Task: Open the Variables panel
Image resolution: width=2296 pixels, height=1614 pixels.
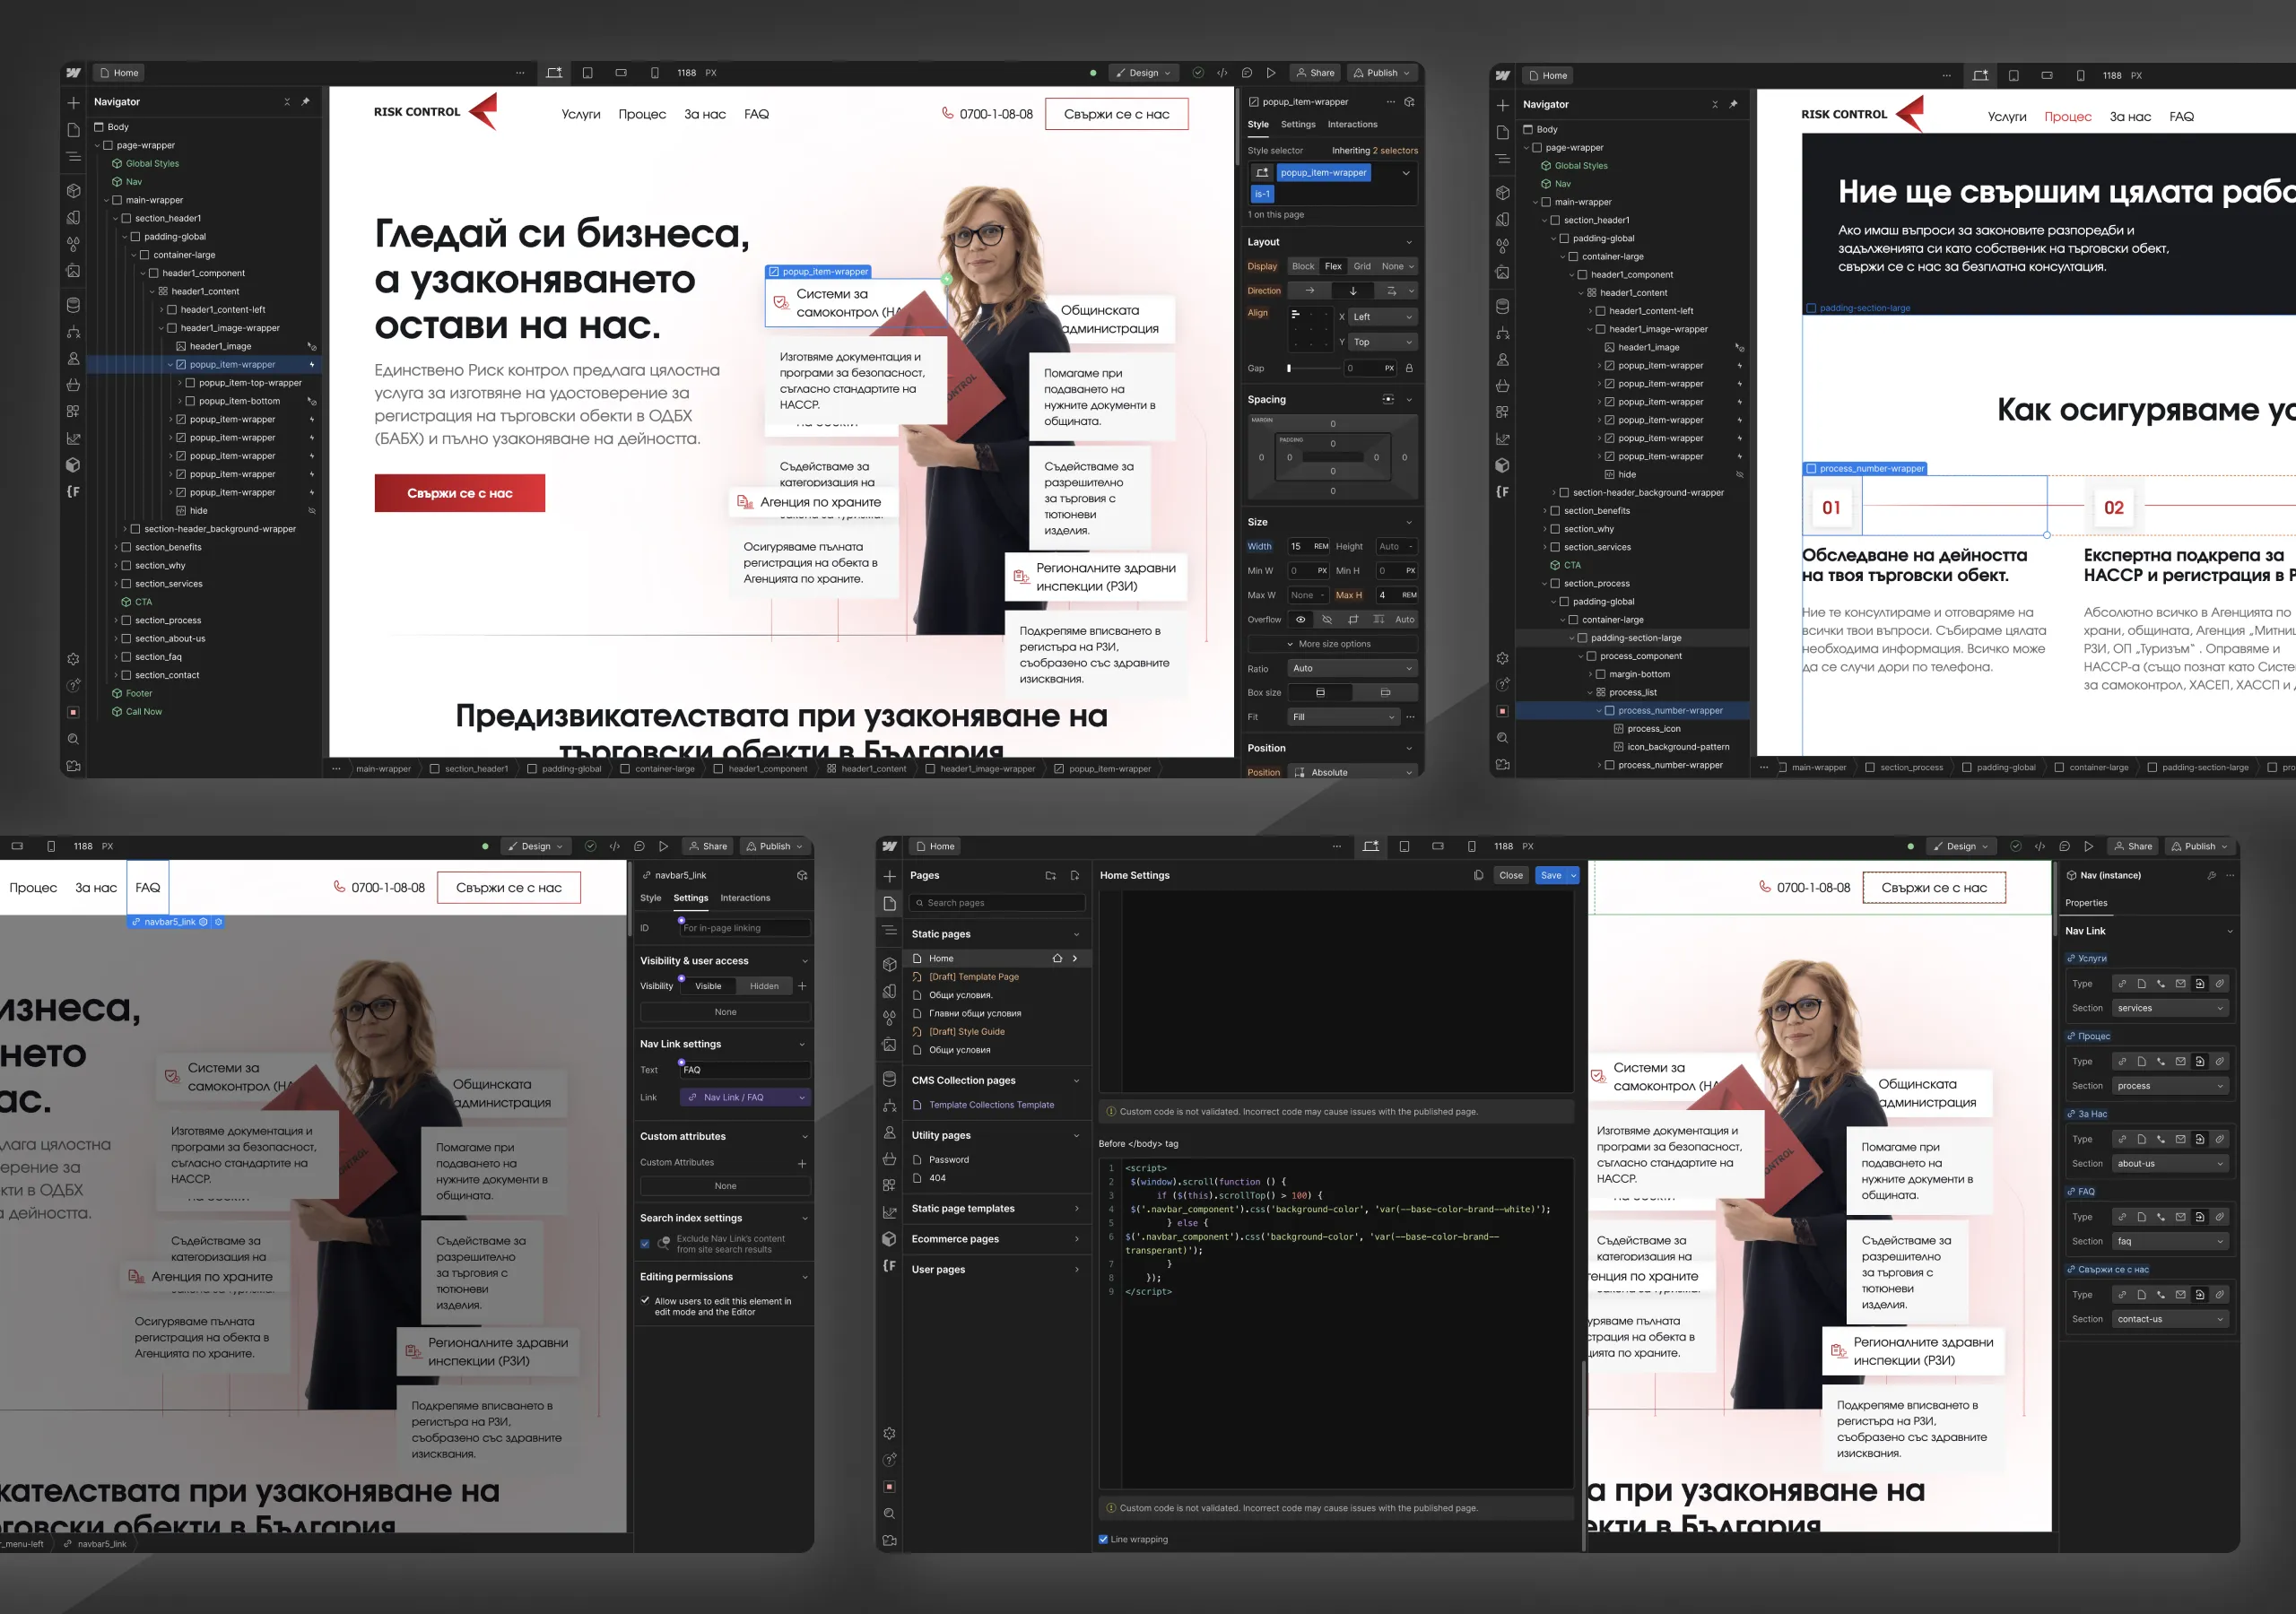Action: click(x=73, y=243)
